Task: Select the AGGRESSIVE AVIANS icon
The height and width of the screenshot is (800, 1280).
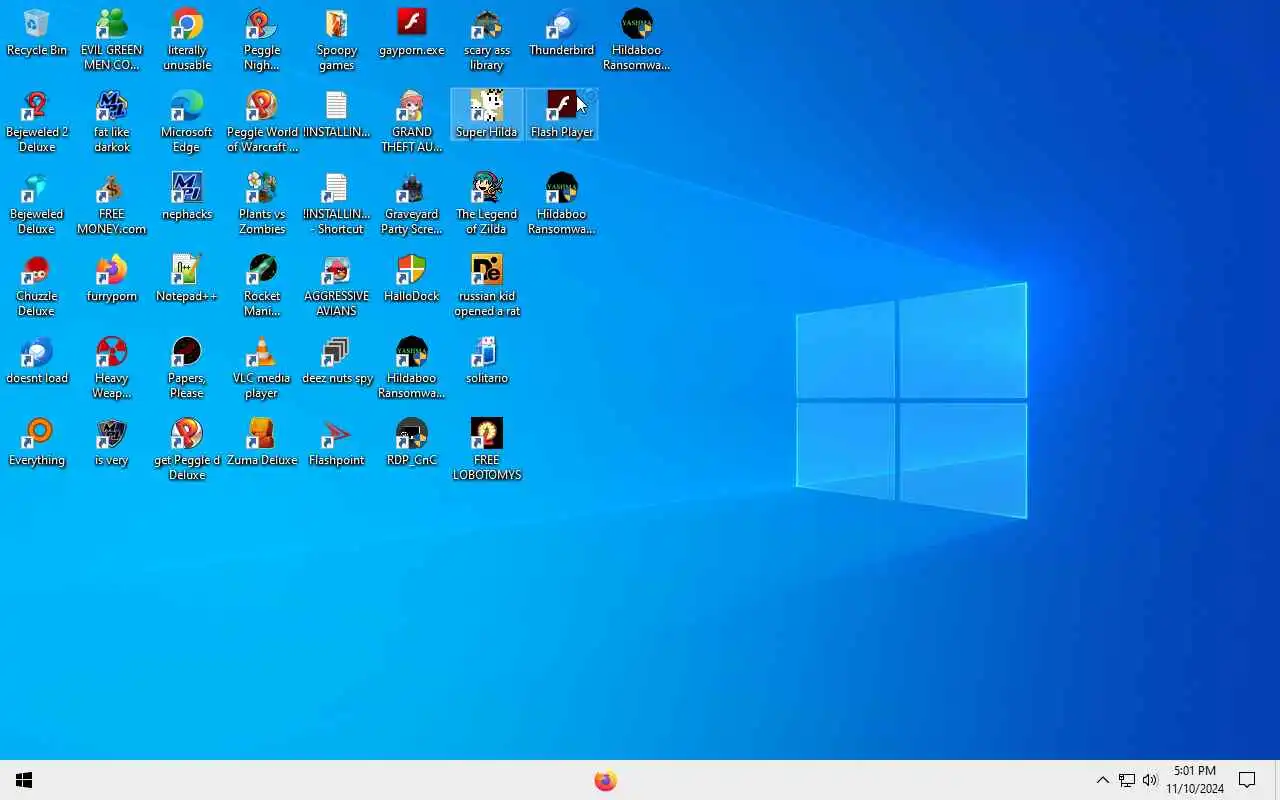Action: (337, 286)
